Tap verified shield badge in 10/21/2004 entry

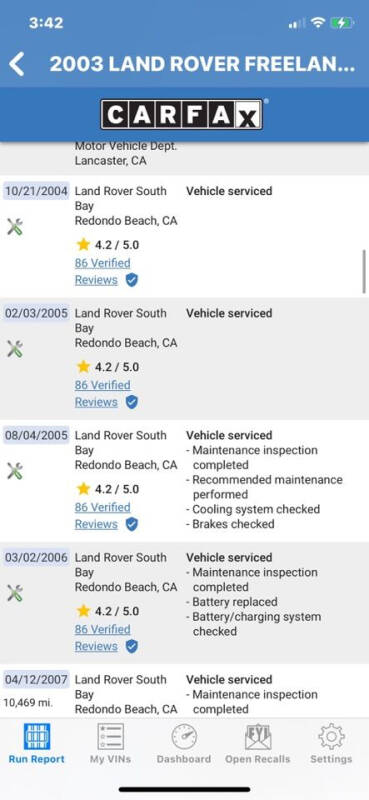(132, 280)
